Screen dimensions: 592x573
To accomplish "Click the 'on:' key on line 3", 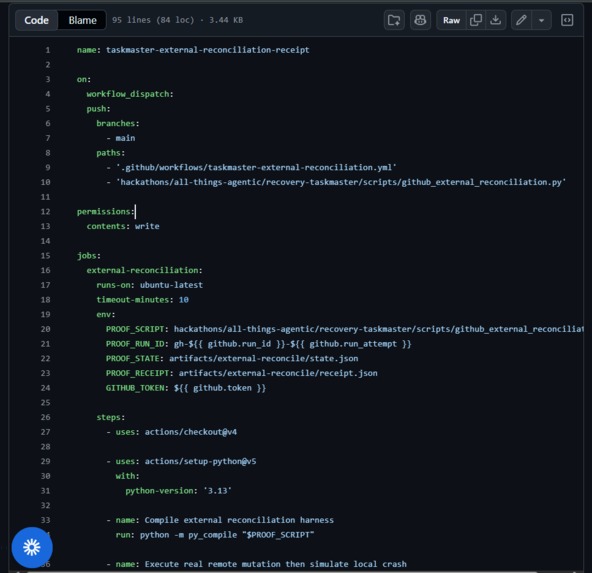I will pos(84,79).
